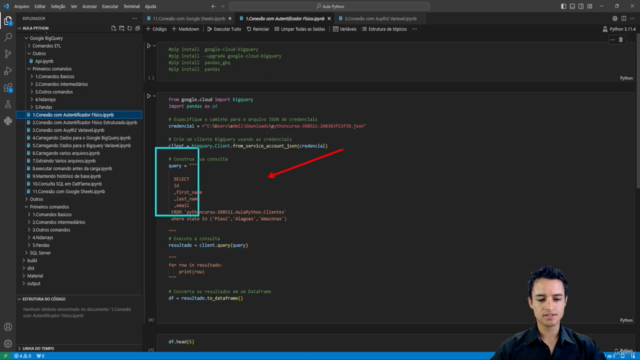
Task: Open the Extensions view
Action: coord(8,87)
